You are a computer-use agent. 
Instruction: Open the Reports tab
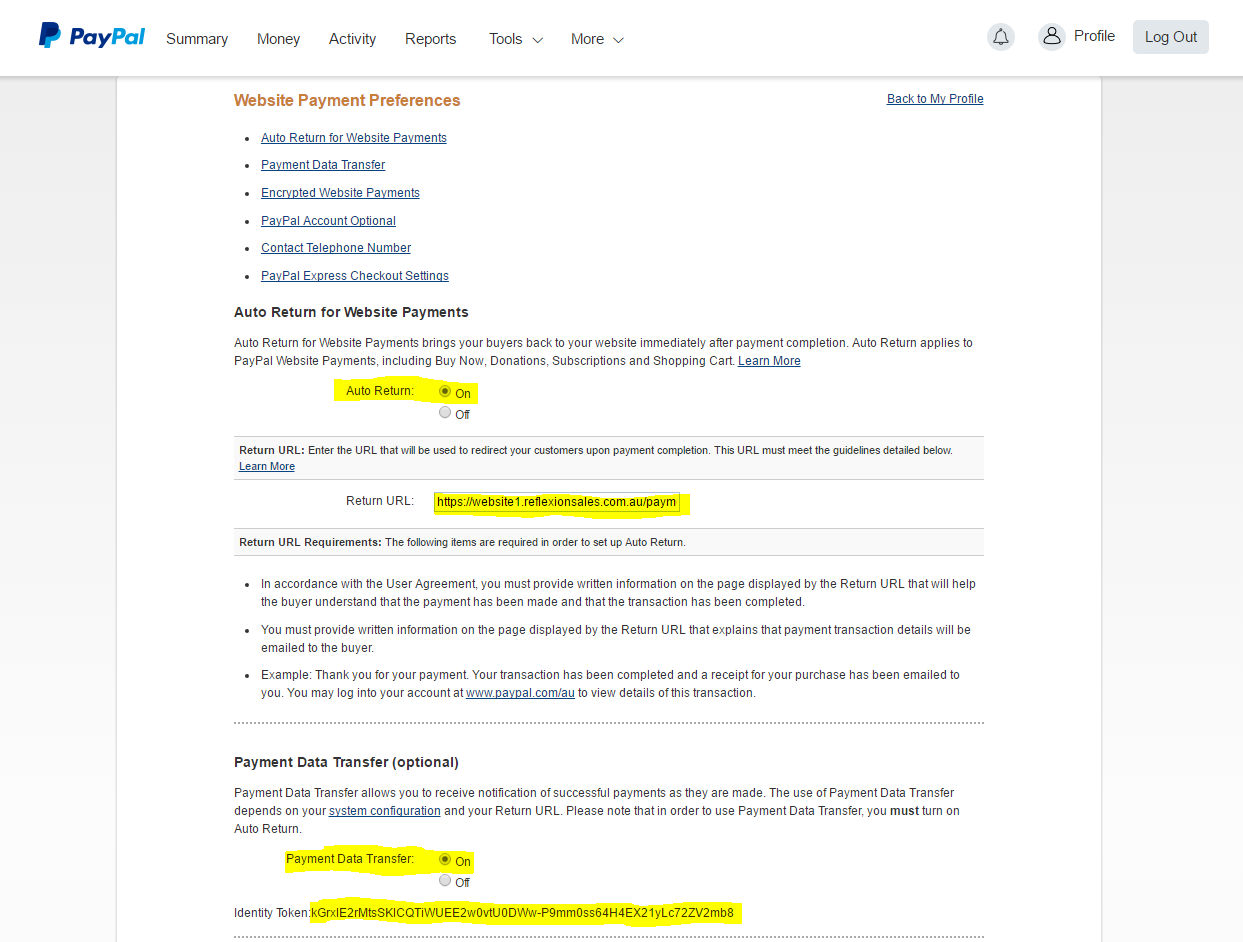[x=430, y=39]
